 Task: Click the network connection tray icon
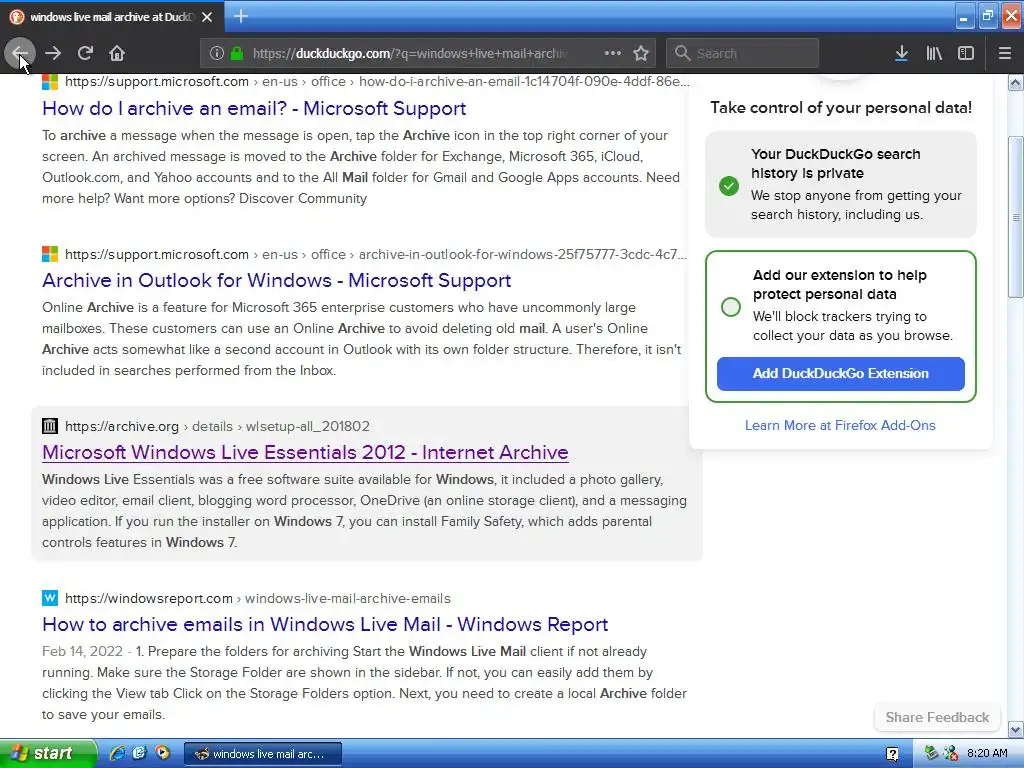point(951,753)
